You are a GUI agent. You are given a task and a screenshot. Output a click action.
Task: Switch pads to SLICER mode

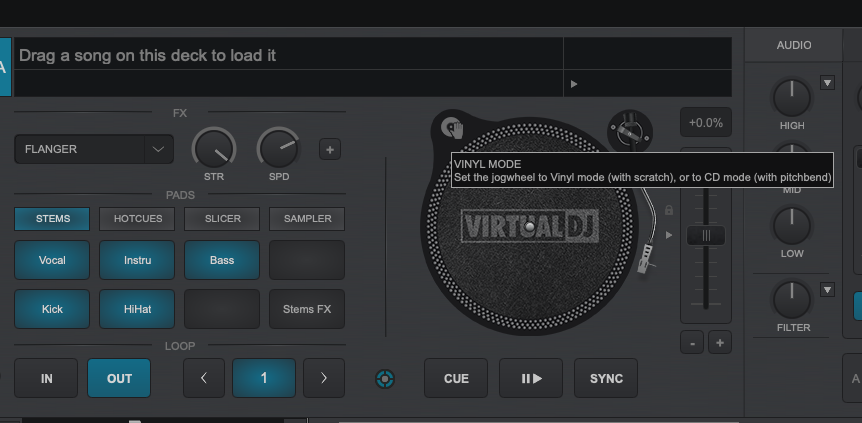pos(222,218)
